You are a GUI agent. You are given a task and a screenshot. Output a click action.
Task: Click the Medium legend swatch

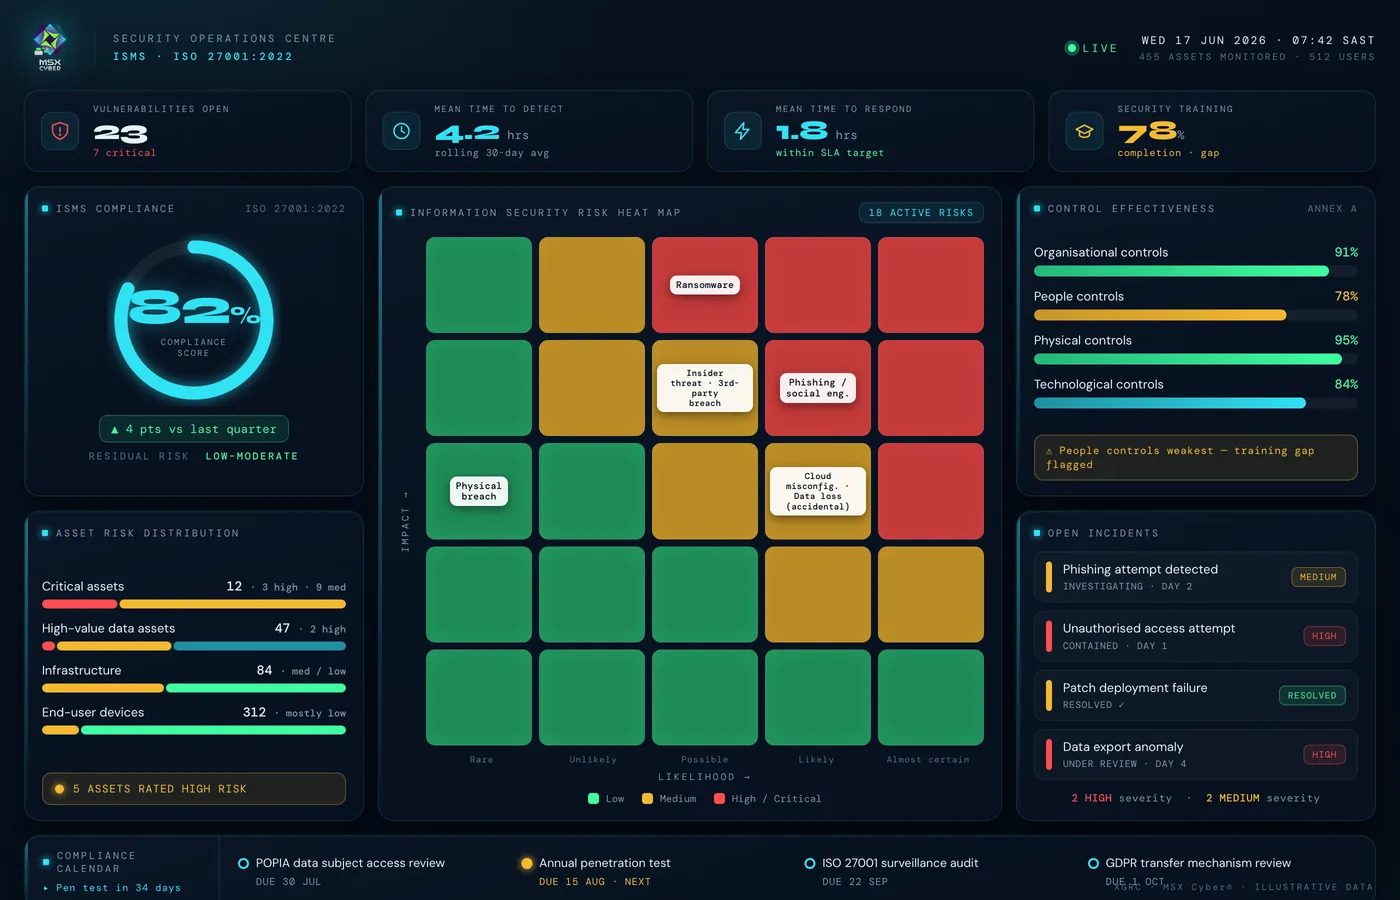pyautogui.click(x=647, y=798)
